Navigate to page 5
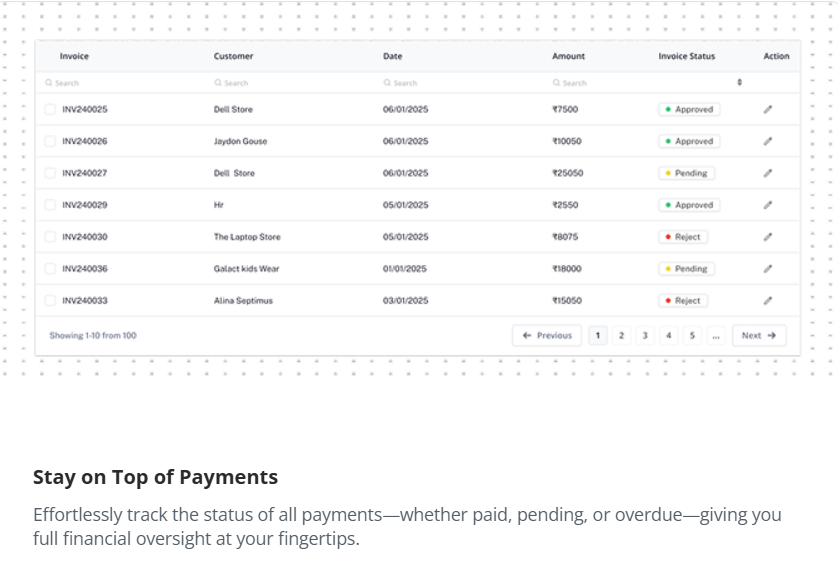Image resolution: width=838 pixels, height=563 pixels. [x=692, y=335]
